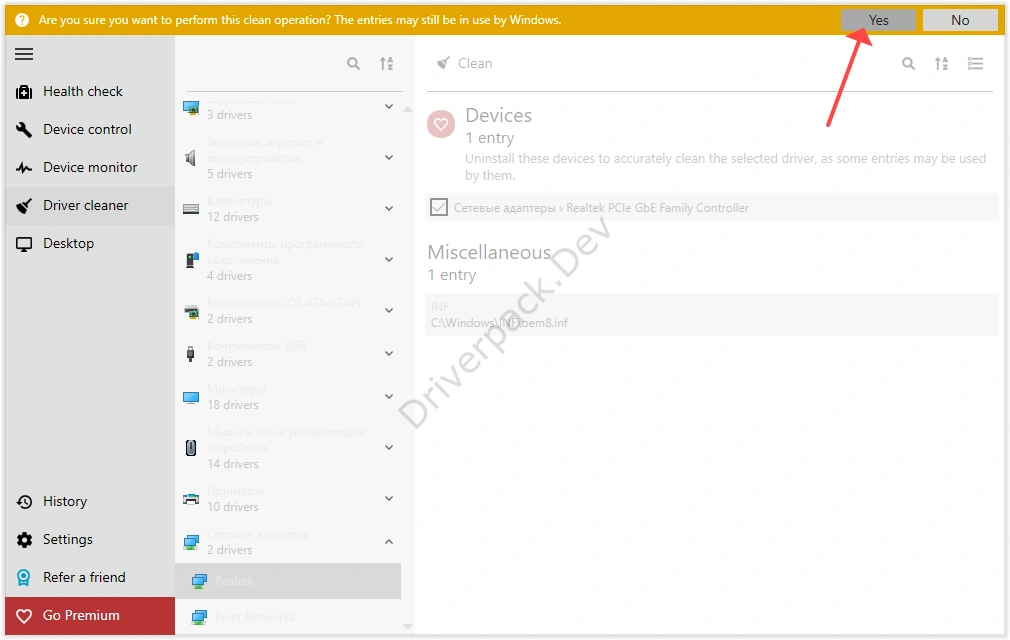Screen dimensions: 1010x640
Task: Expand the 5 drivers sound category
Action: 389,157
